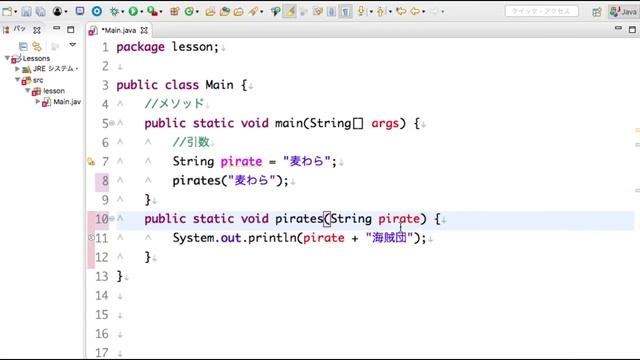Open the New Java Class dropdown arrow
This screenshot has width=640, height=360.
pos(197,12)
